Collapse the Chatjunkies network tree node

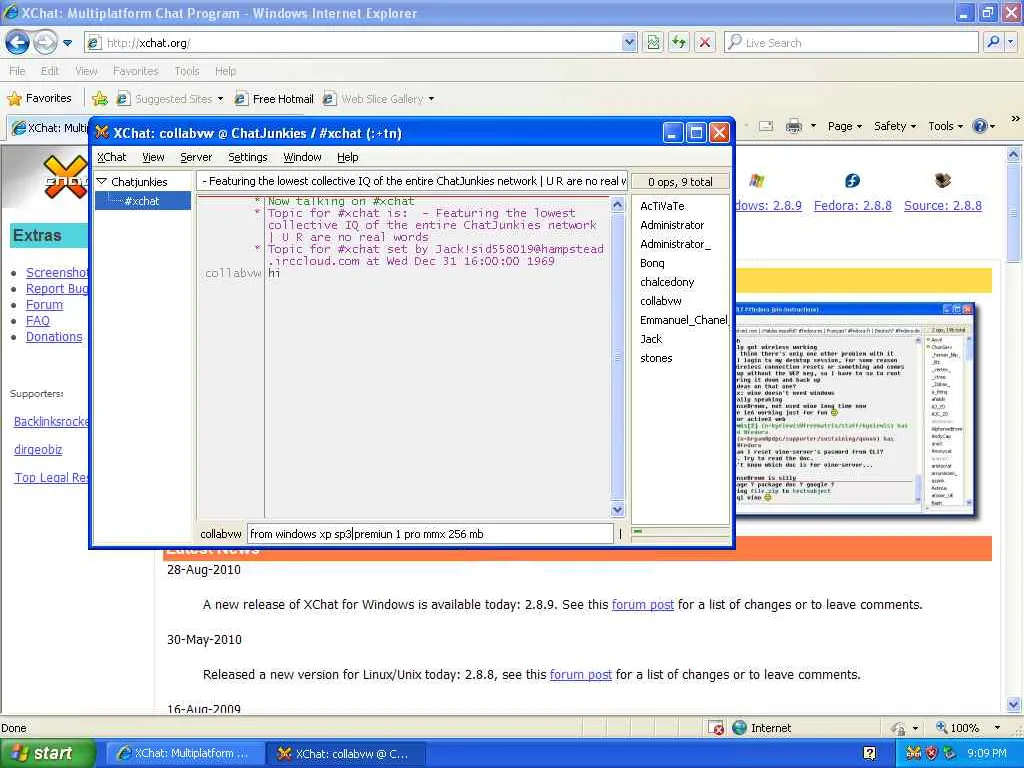(102, 182)
